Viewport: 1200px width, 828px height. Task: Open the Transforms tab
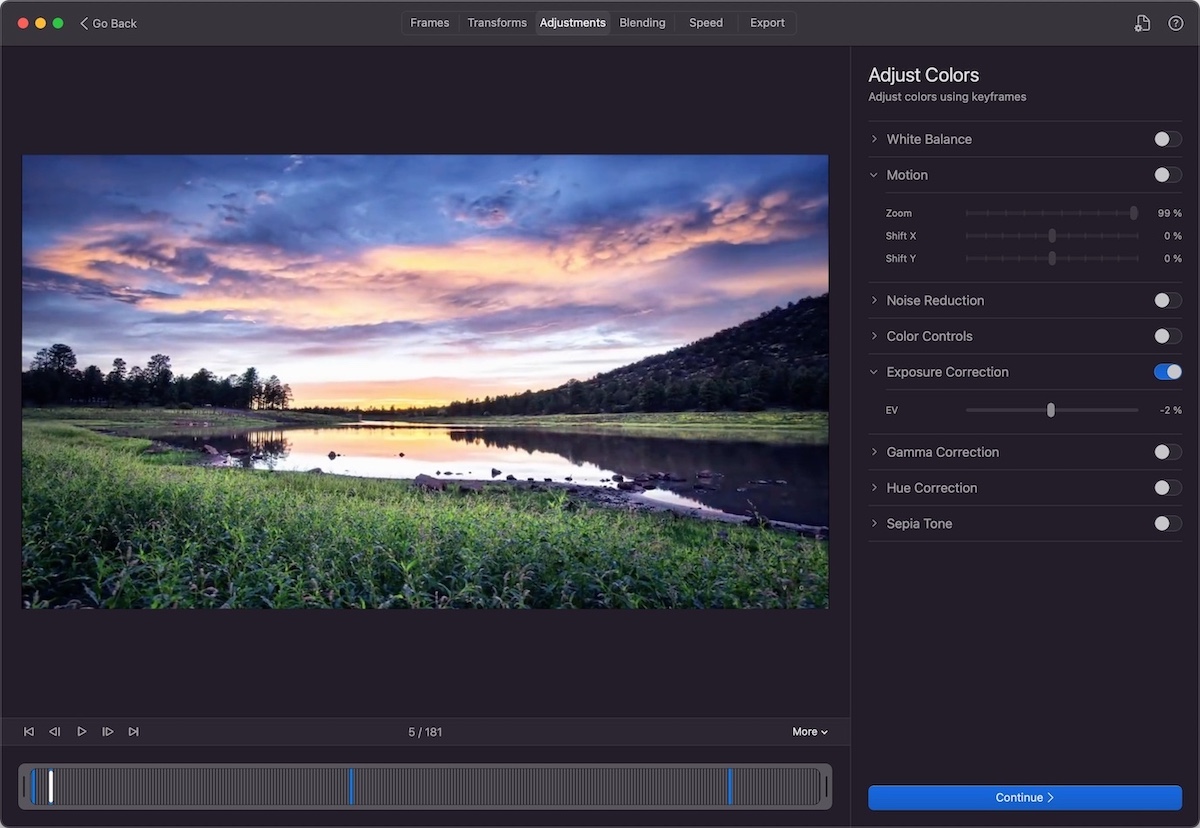497,23
